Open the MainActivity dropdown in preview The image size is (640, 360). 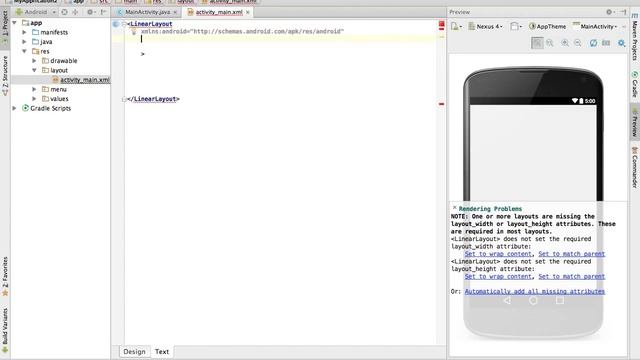click(x=595, y=26)
